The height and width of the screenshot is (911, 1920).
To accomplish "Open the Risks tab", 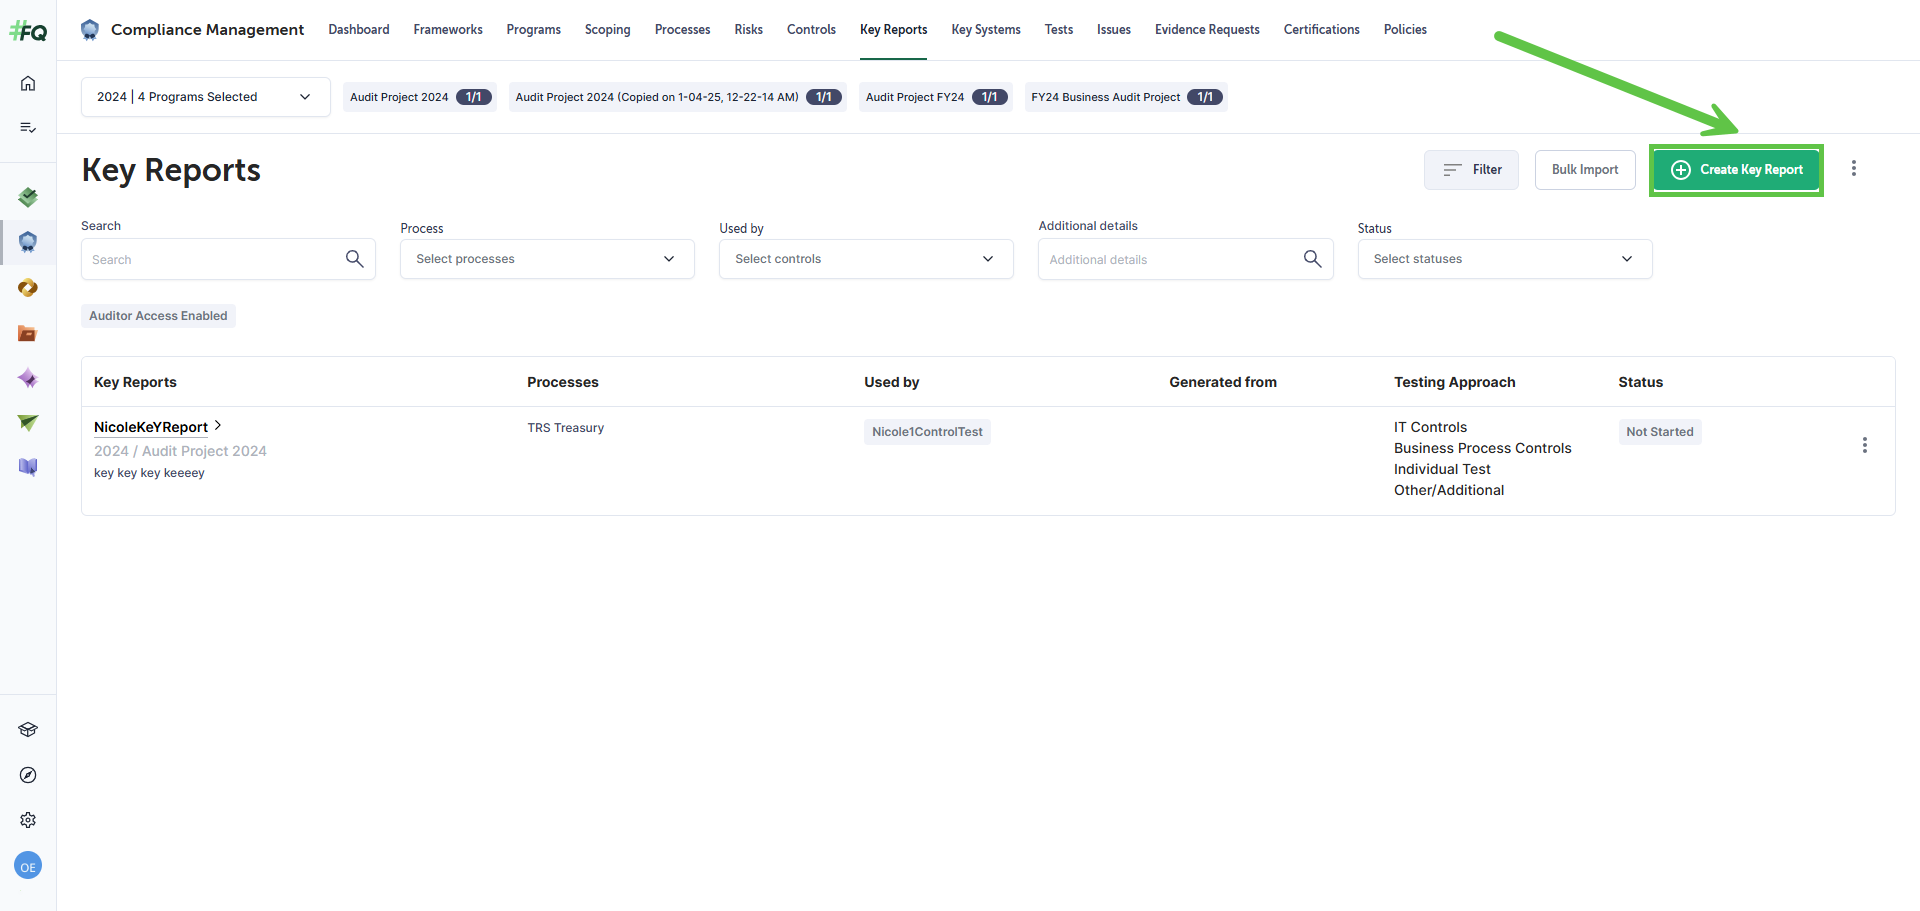I will [x=749, y=30].
